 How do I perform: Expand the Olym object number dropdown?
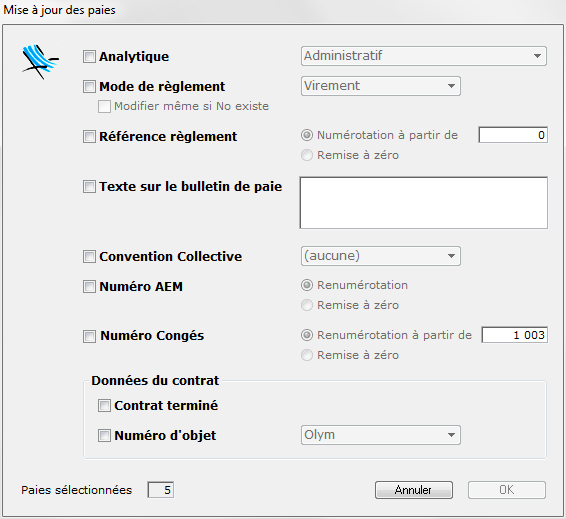[381, 435]
